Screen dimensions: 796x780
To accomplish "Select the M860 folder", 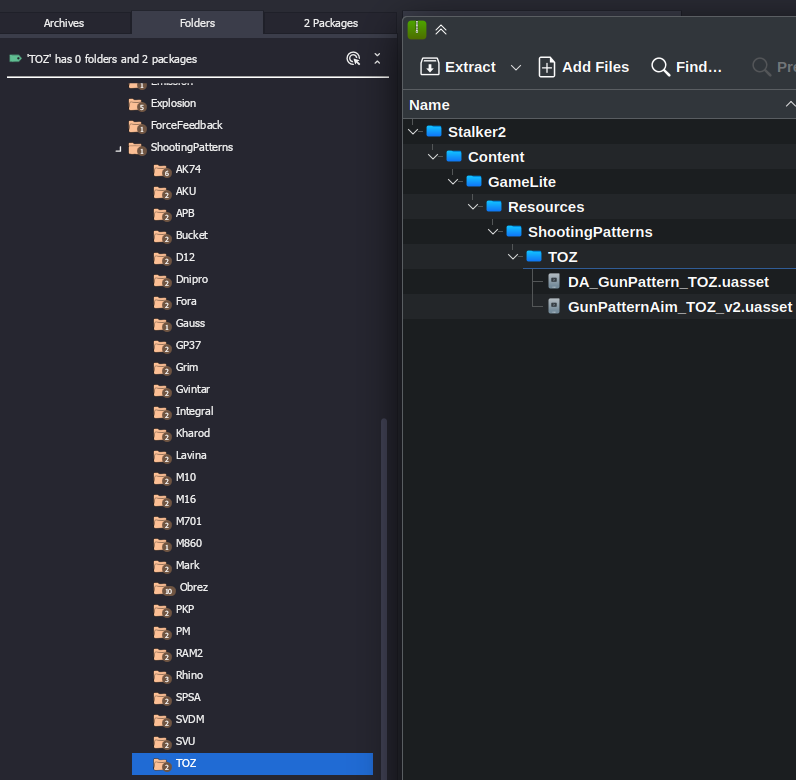I will click(188, 543).
